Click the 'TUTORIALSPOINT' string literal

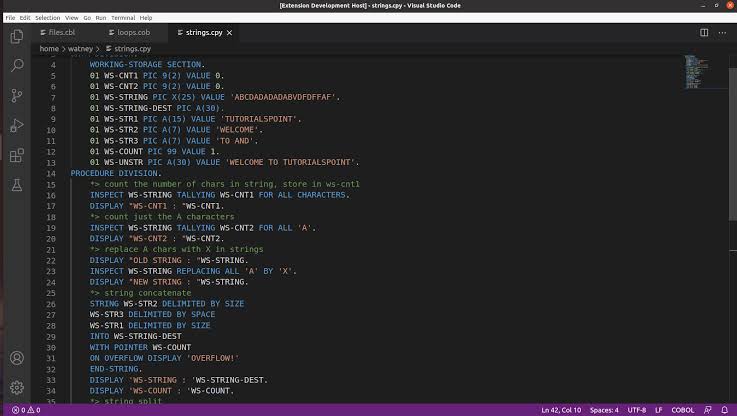(259, 119)
